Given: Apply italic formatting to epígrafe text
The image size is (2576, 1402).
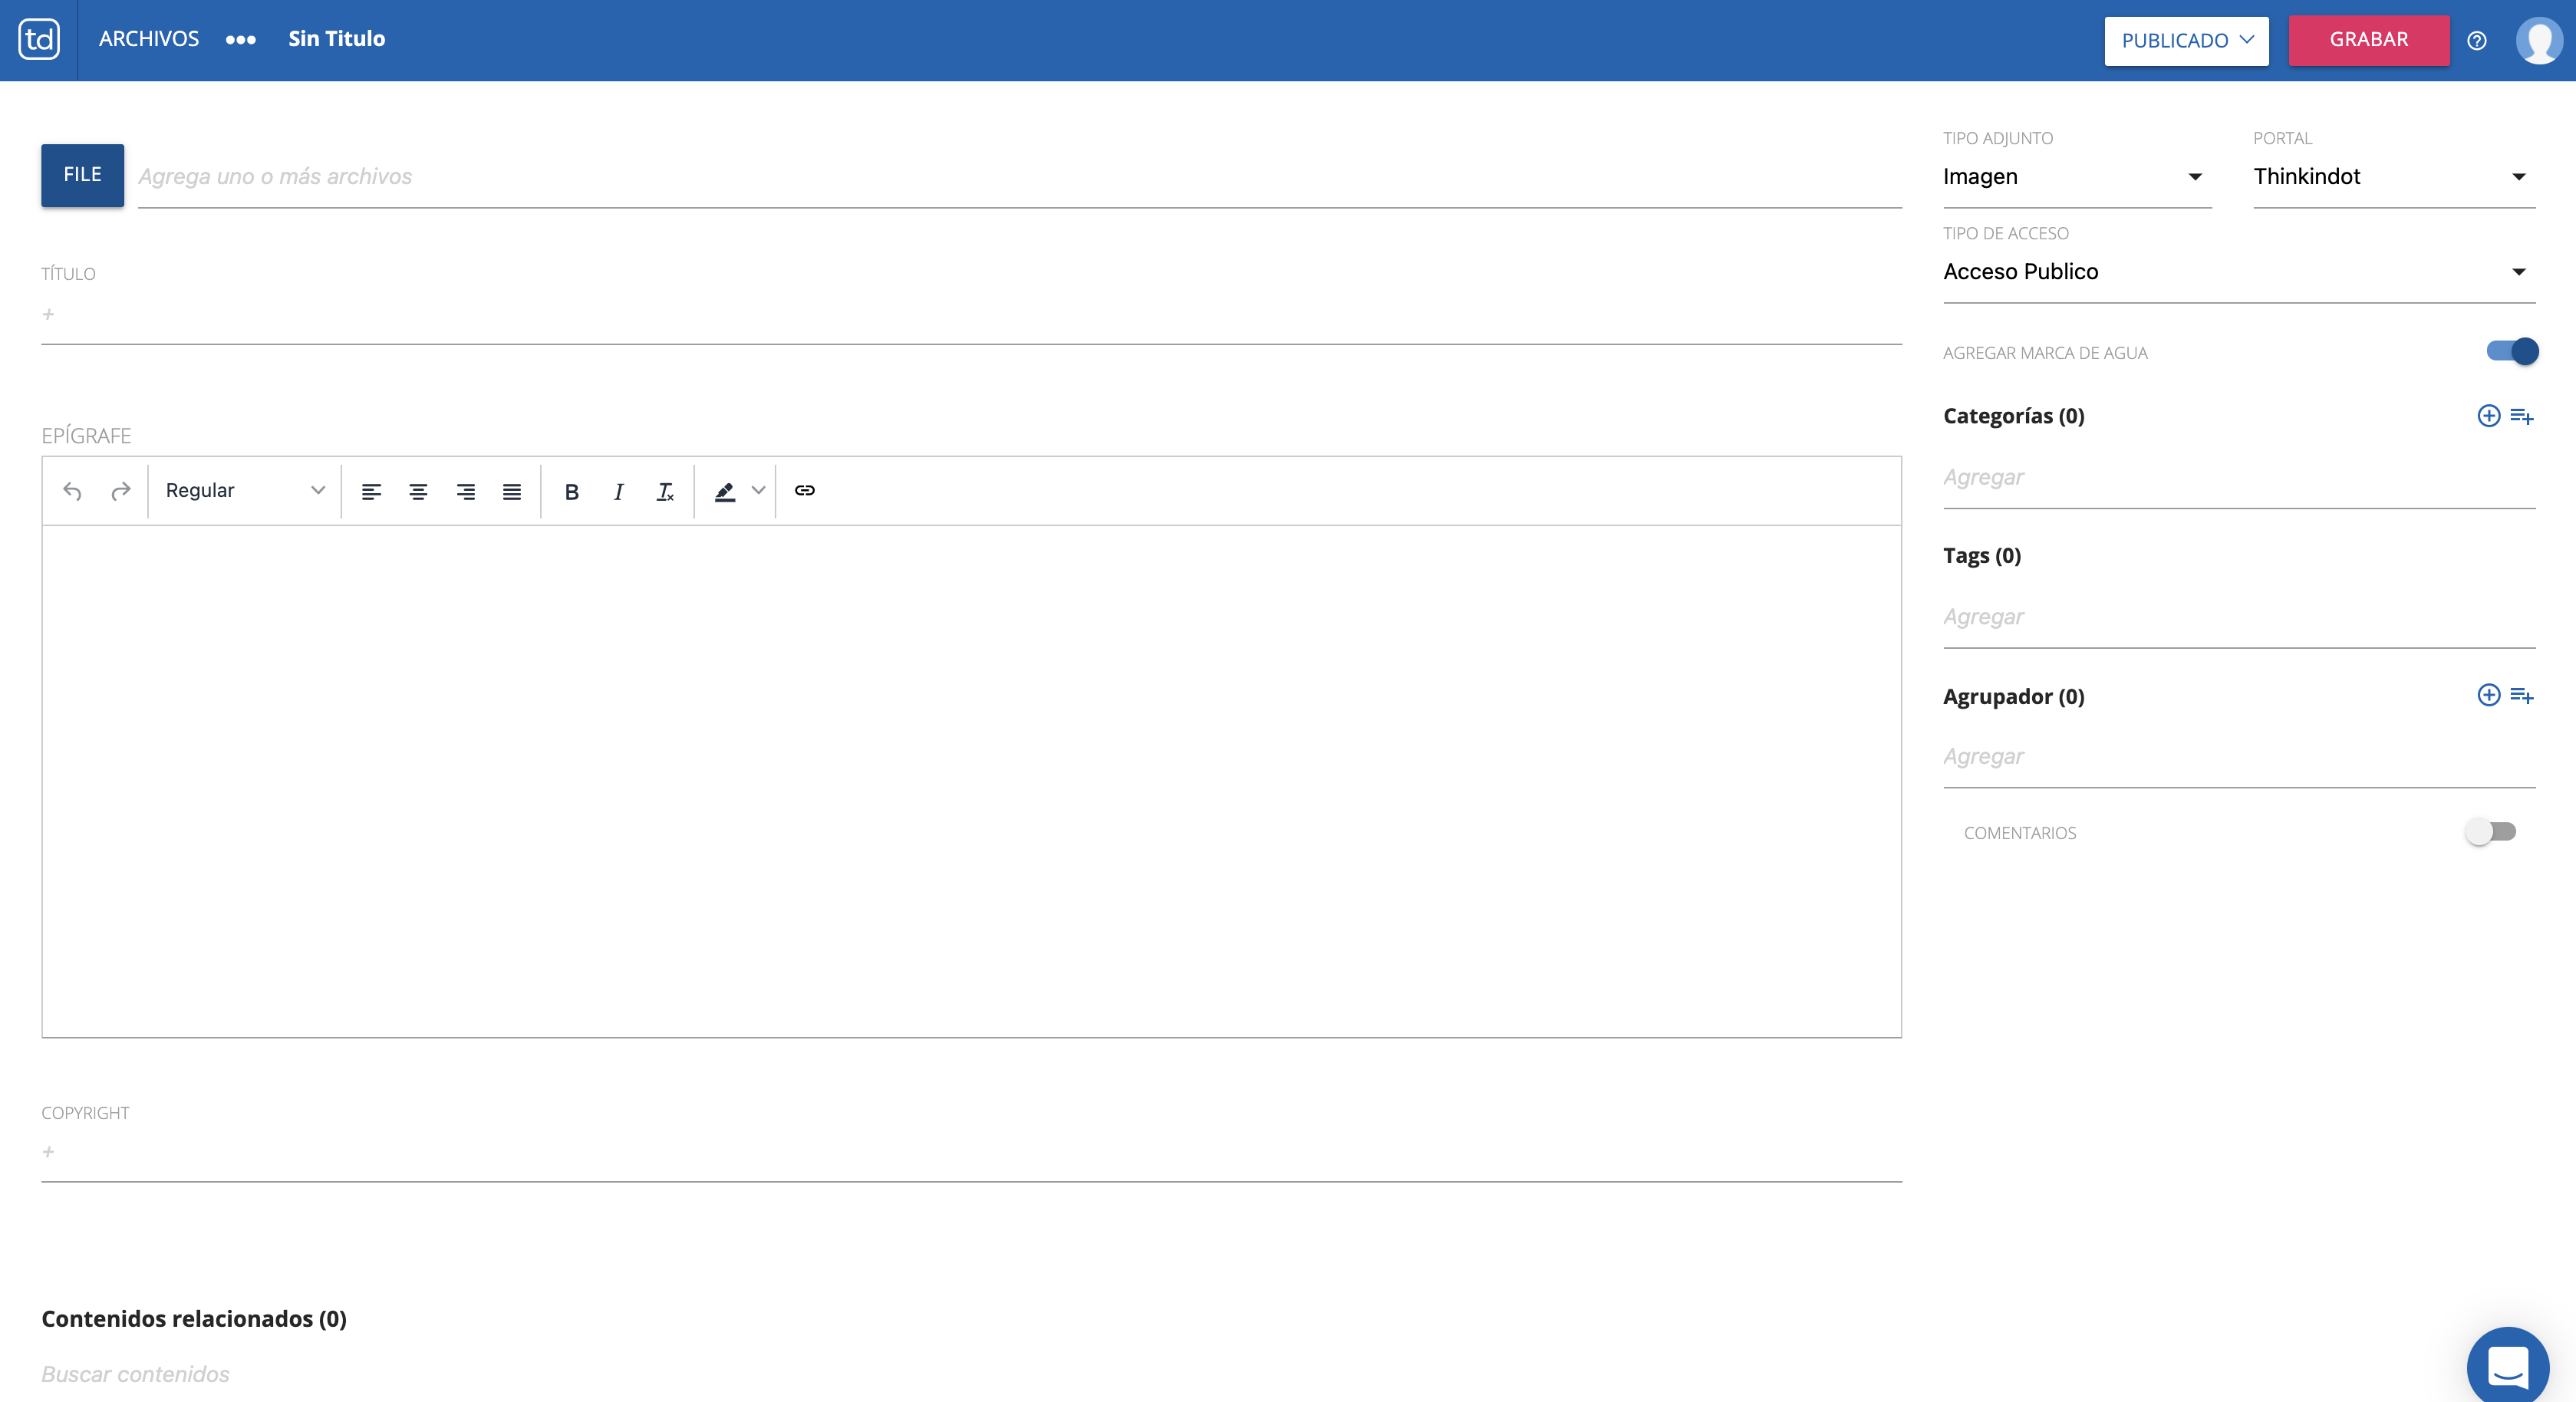Looking at the screenshot, I should click(x=618, y=491).
